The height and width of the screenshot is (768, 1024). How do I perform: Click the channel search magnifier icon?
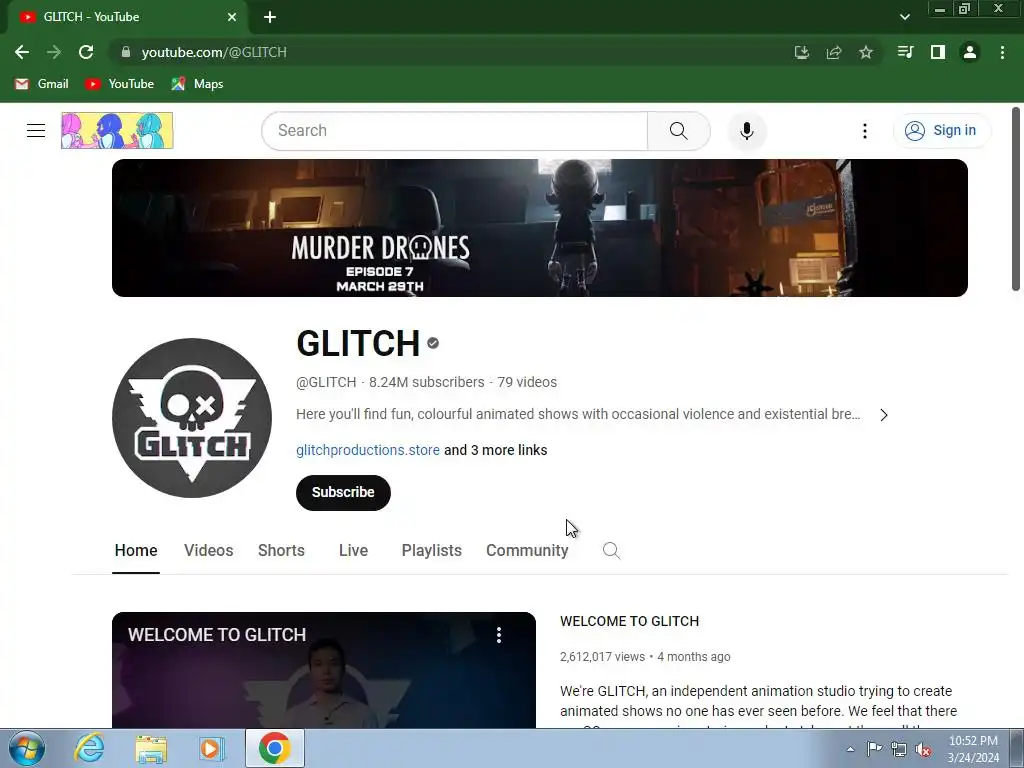pyautogui.click(x=611, y=551)
